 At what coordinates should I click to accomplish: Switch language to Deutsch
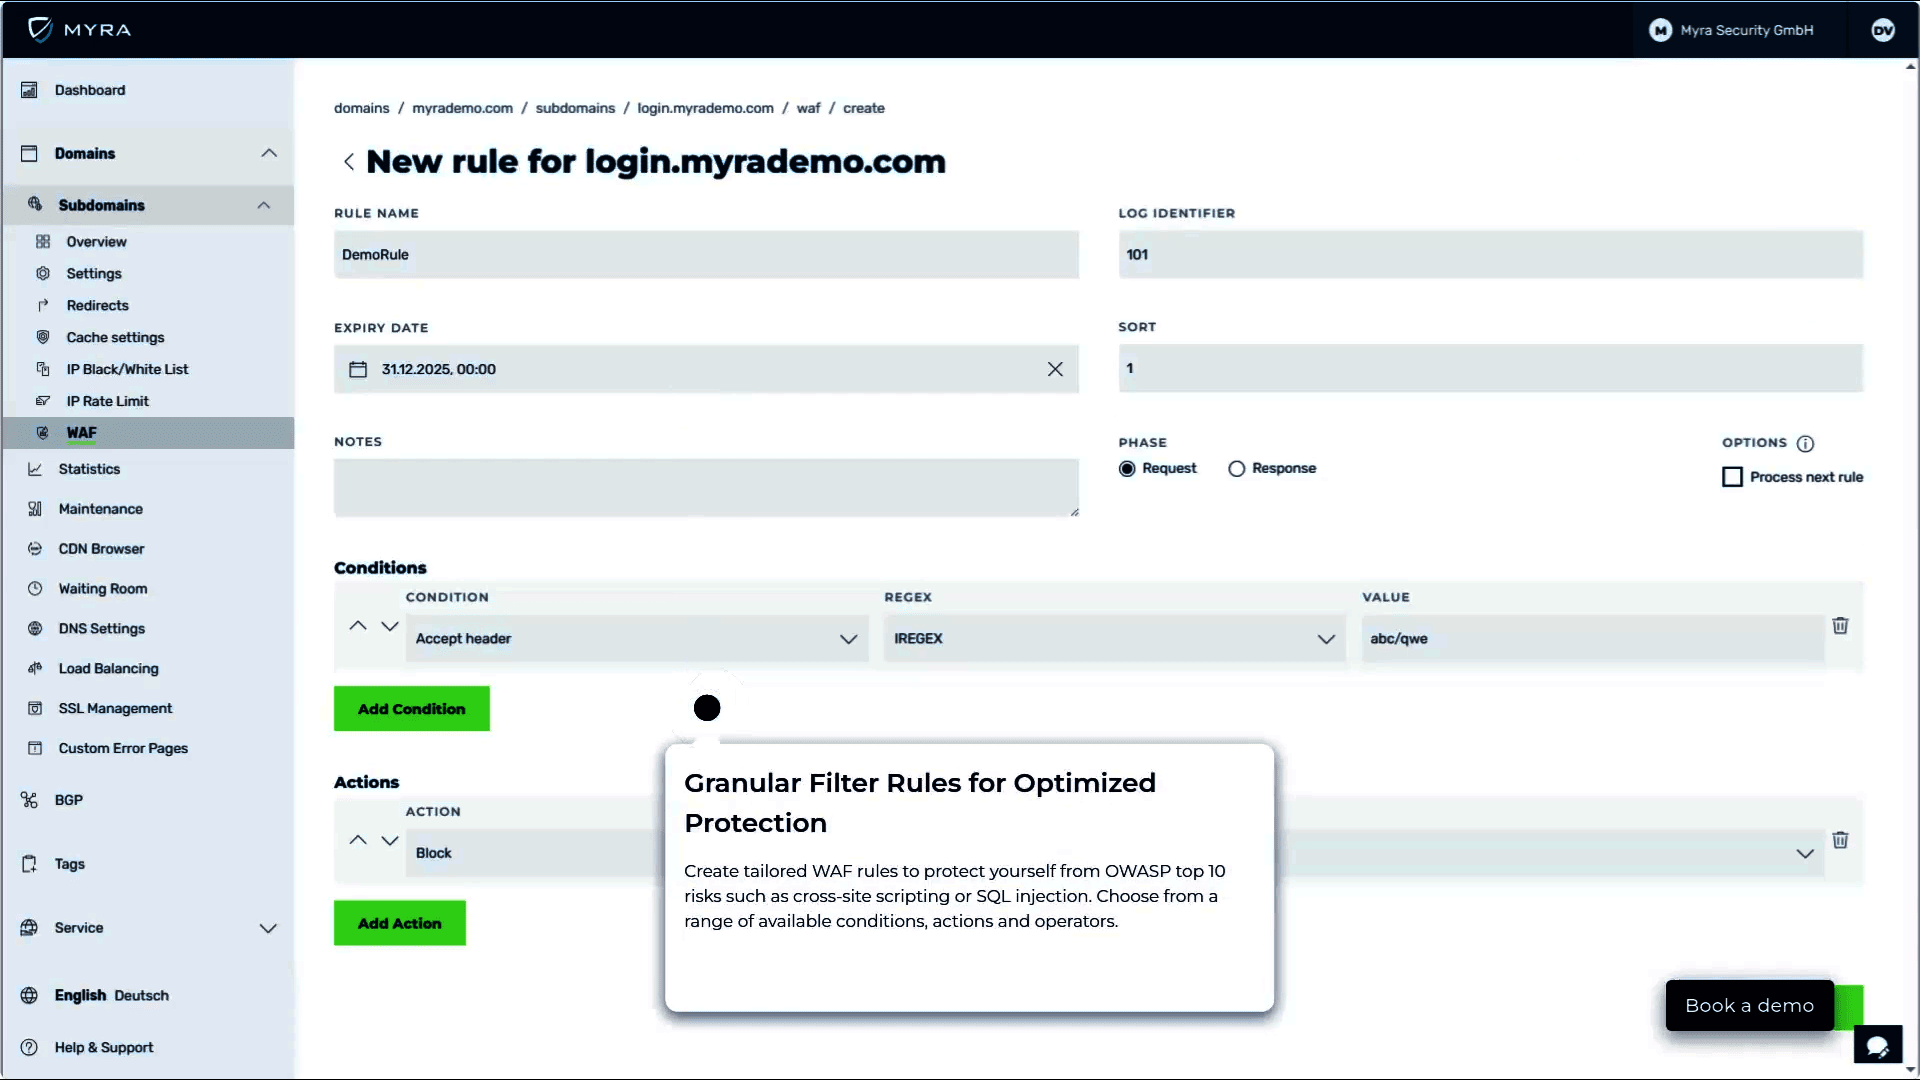[x=141, y=996]
